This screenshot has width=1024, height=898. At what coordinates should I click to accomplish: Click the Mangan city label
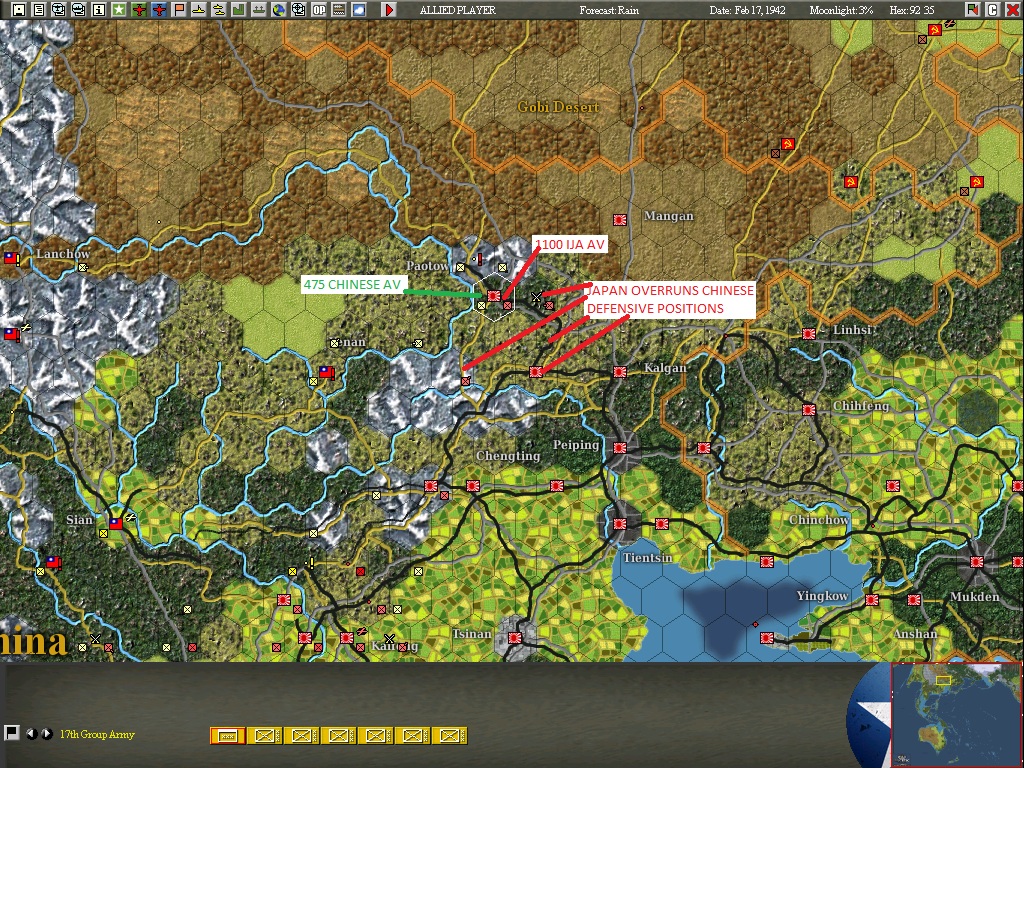click(669, 216)
